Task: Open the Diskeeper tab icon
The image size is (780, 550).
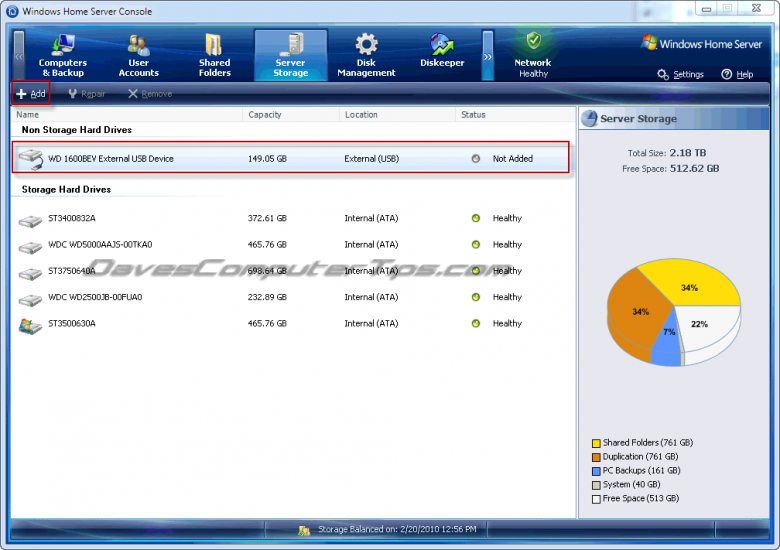Action: tap(442, 45)
